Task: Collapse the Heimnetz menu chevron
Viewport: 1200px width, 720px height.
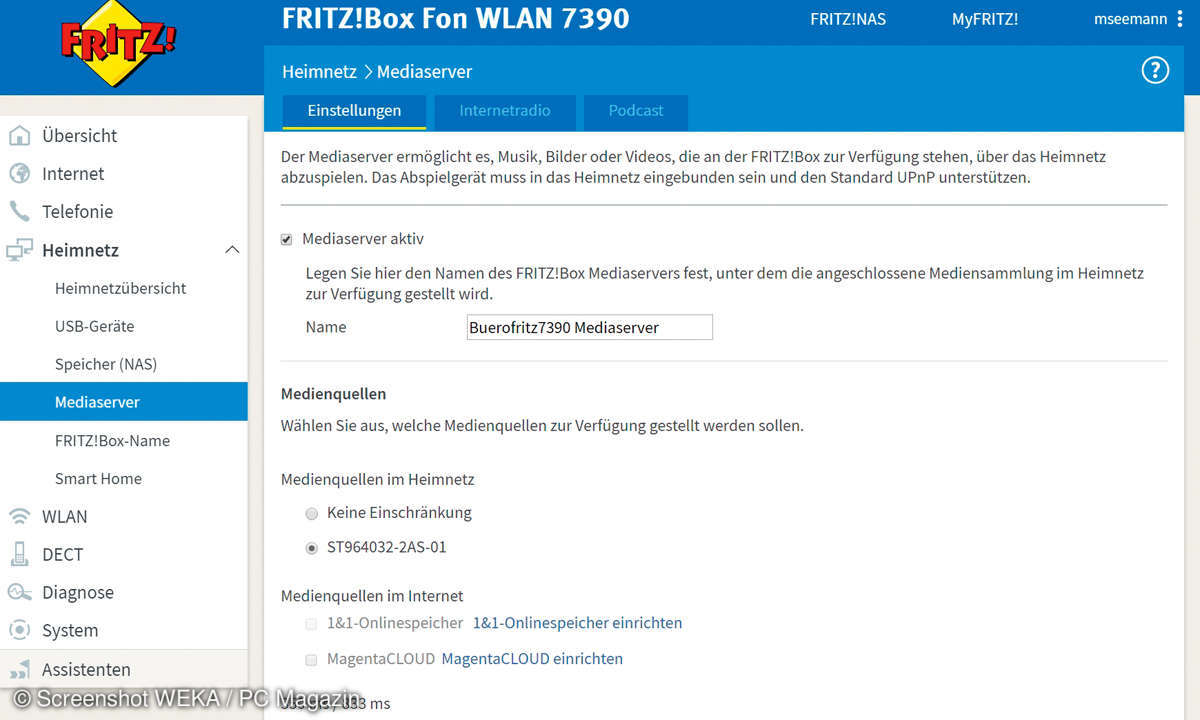Action: [x=232, y=249]
